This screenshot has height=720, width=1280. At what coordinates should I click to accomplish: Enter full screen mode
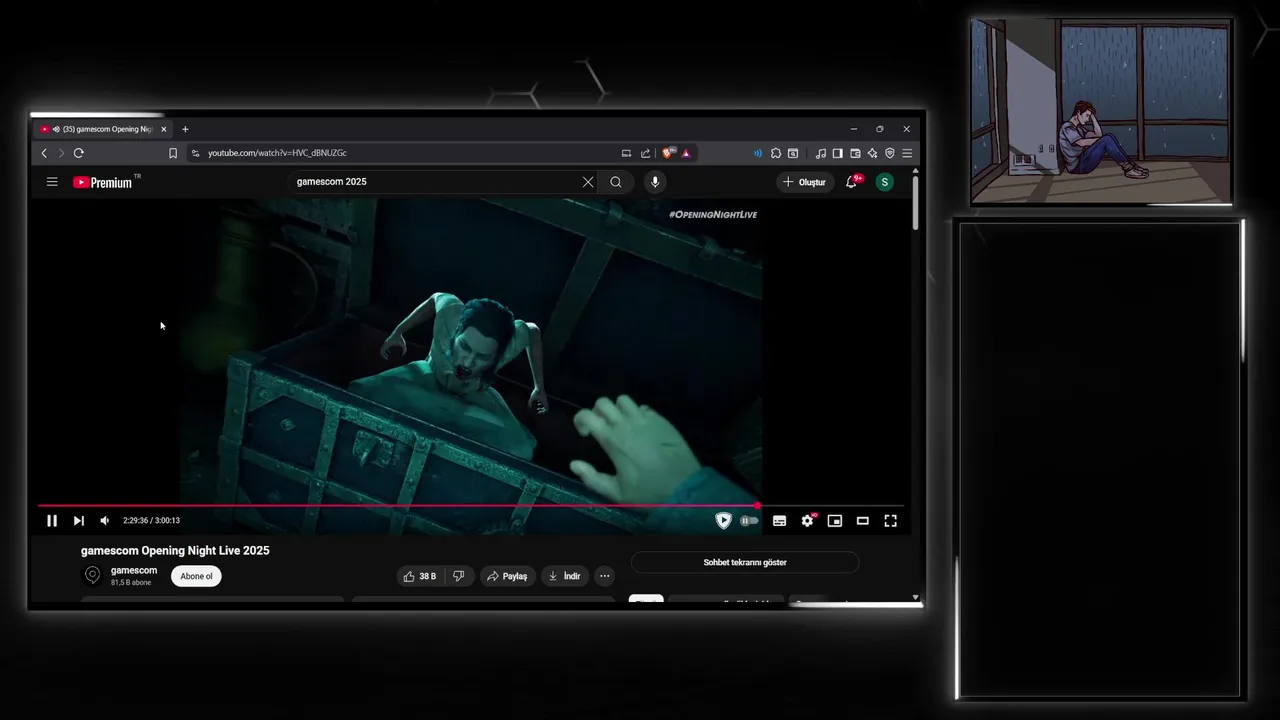pyautogui.click(x=891, y=521)
